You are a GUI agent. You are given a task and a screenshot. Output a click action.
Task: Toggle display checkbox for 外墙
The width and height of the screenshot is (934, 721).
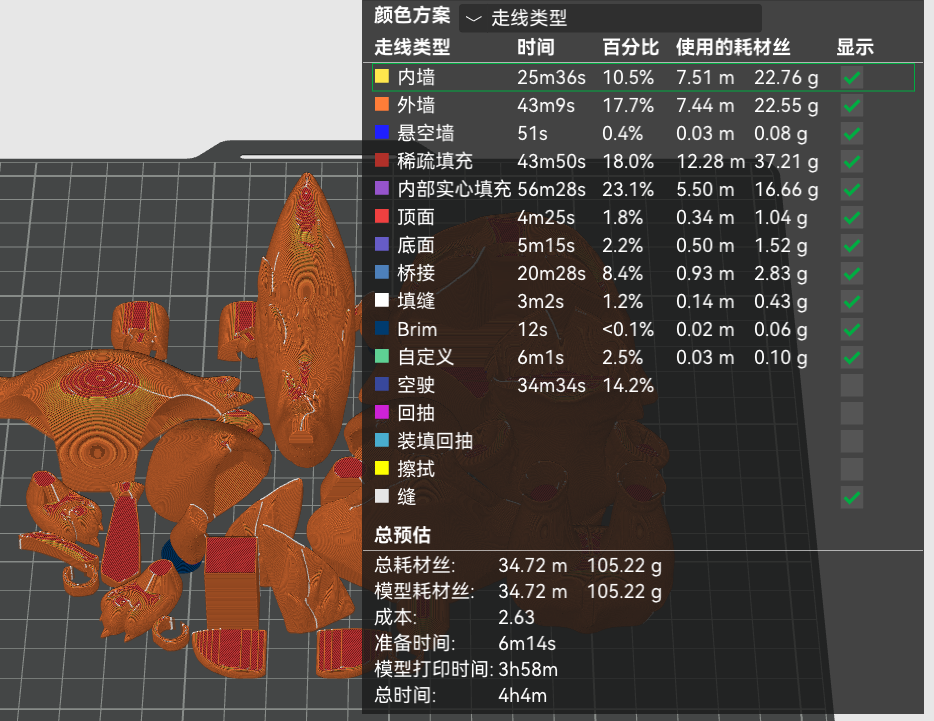click(852, 105)
